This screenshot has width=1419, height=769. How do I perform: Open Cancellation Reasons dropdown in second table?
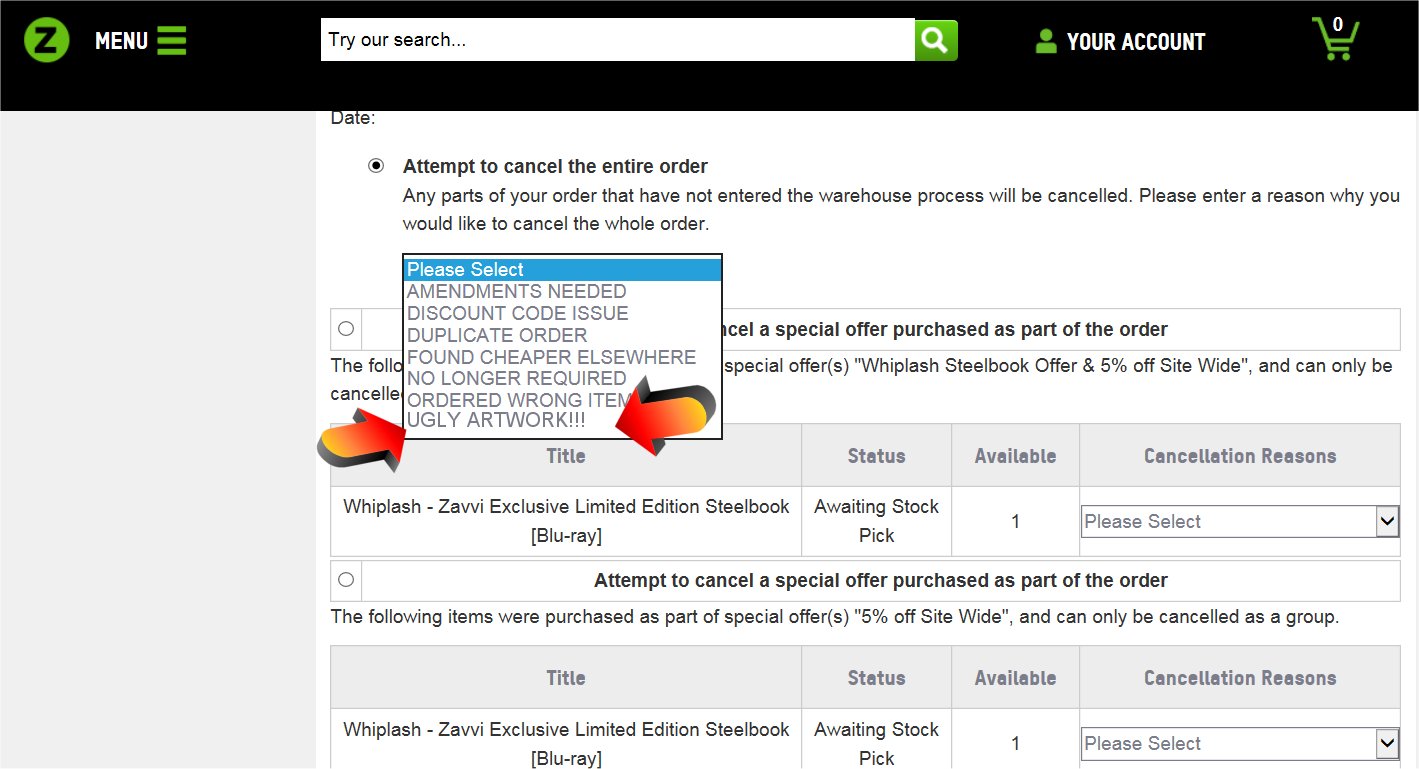click(1240, 743)
